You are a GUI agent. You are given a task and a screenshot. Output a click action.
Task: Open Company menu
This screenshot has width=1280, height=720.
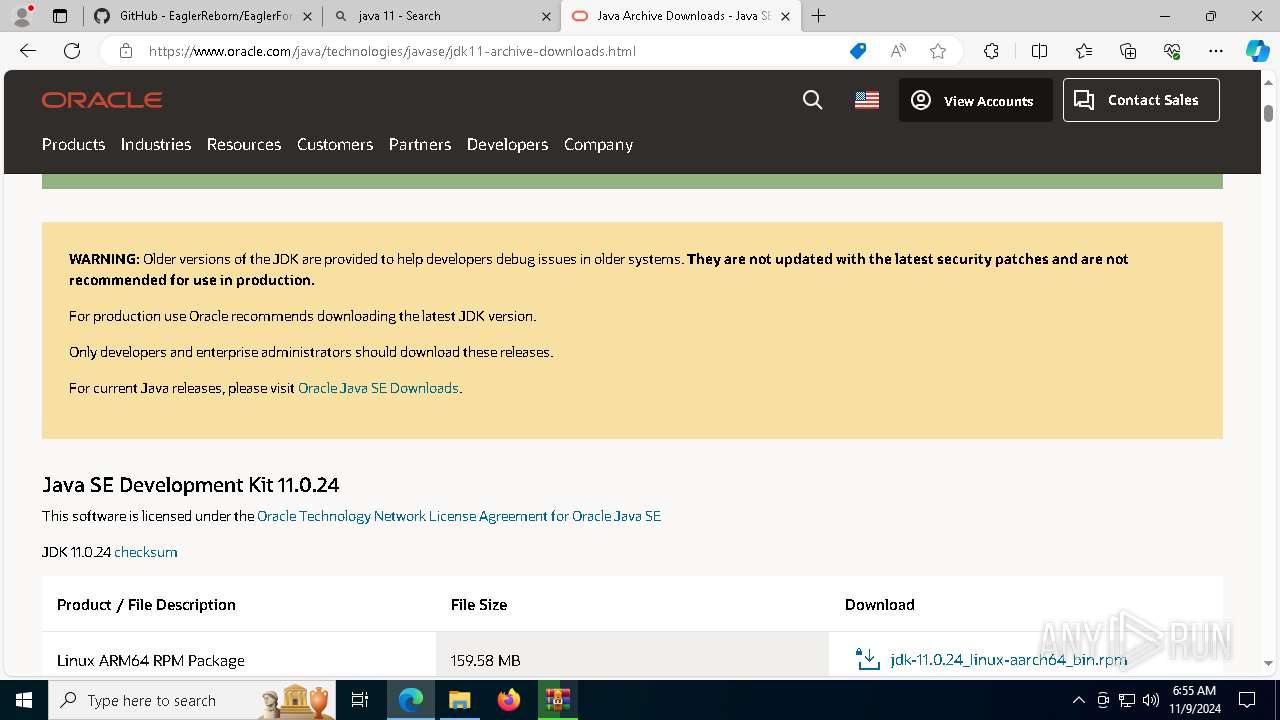coord(598,144)
